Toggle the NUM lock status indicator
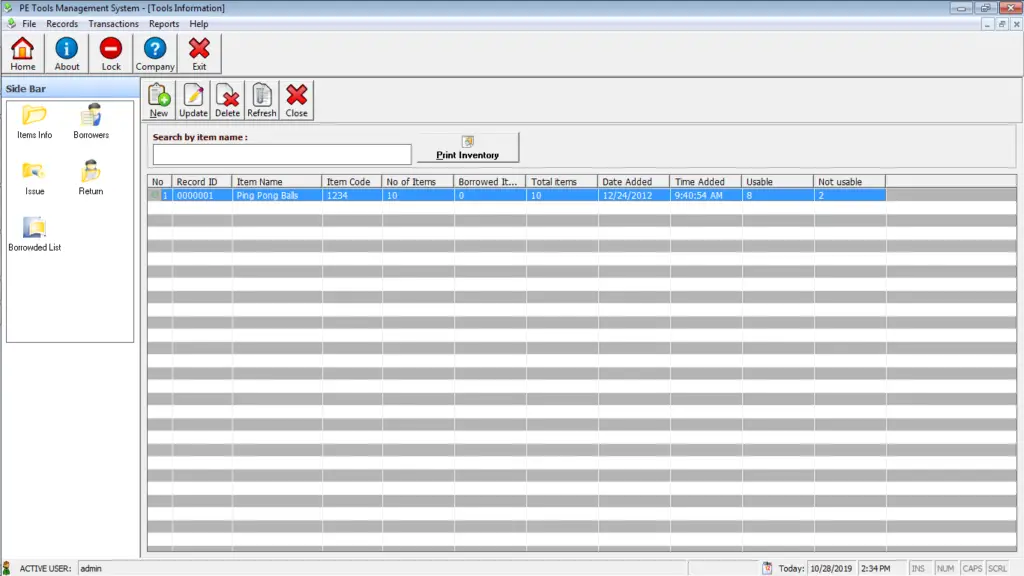Viewport: 1024px width, 576px height. click(945, 568)
